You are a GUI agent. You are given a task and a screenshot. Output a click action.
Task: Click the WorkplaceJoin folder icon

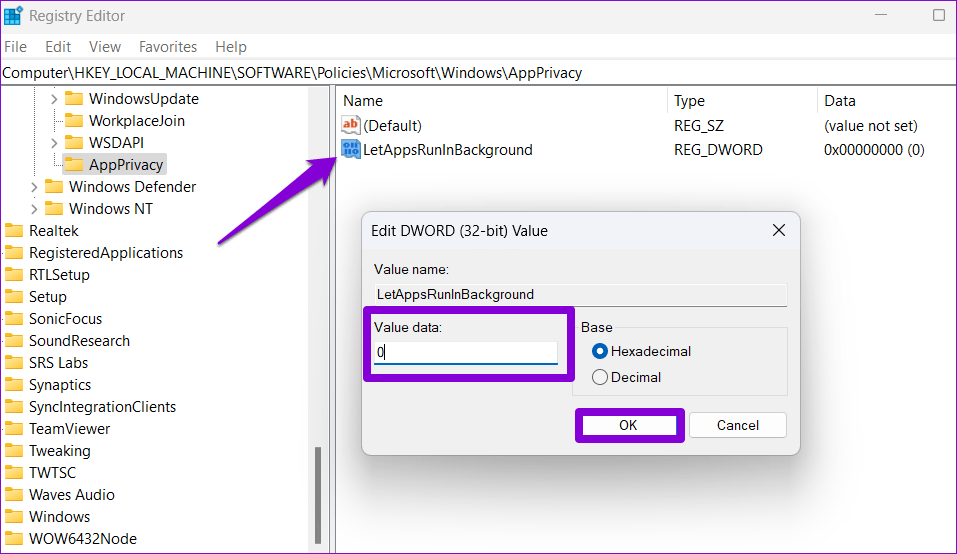(74, 120)
